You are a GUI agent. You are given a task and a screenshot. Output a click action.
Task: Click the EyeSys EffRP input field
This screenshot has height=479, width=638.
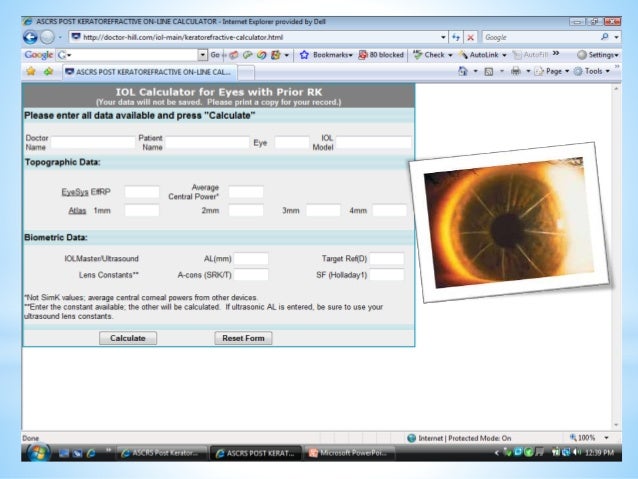pos(142,192)
